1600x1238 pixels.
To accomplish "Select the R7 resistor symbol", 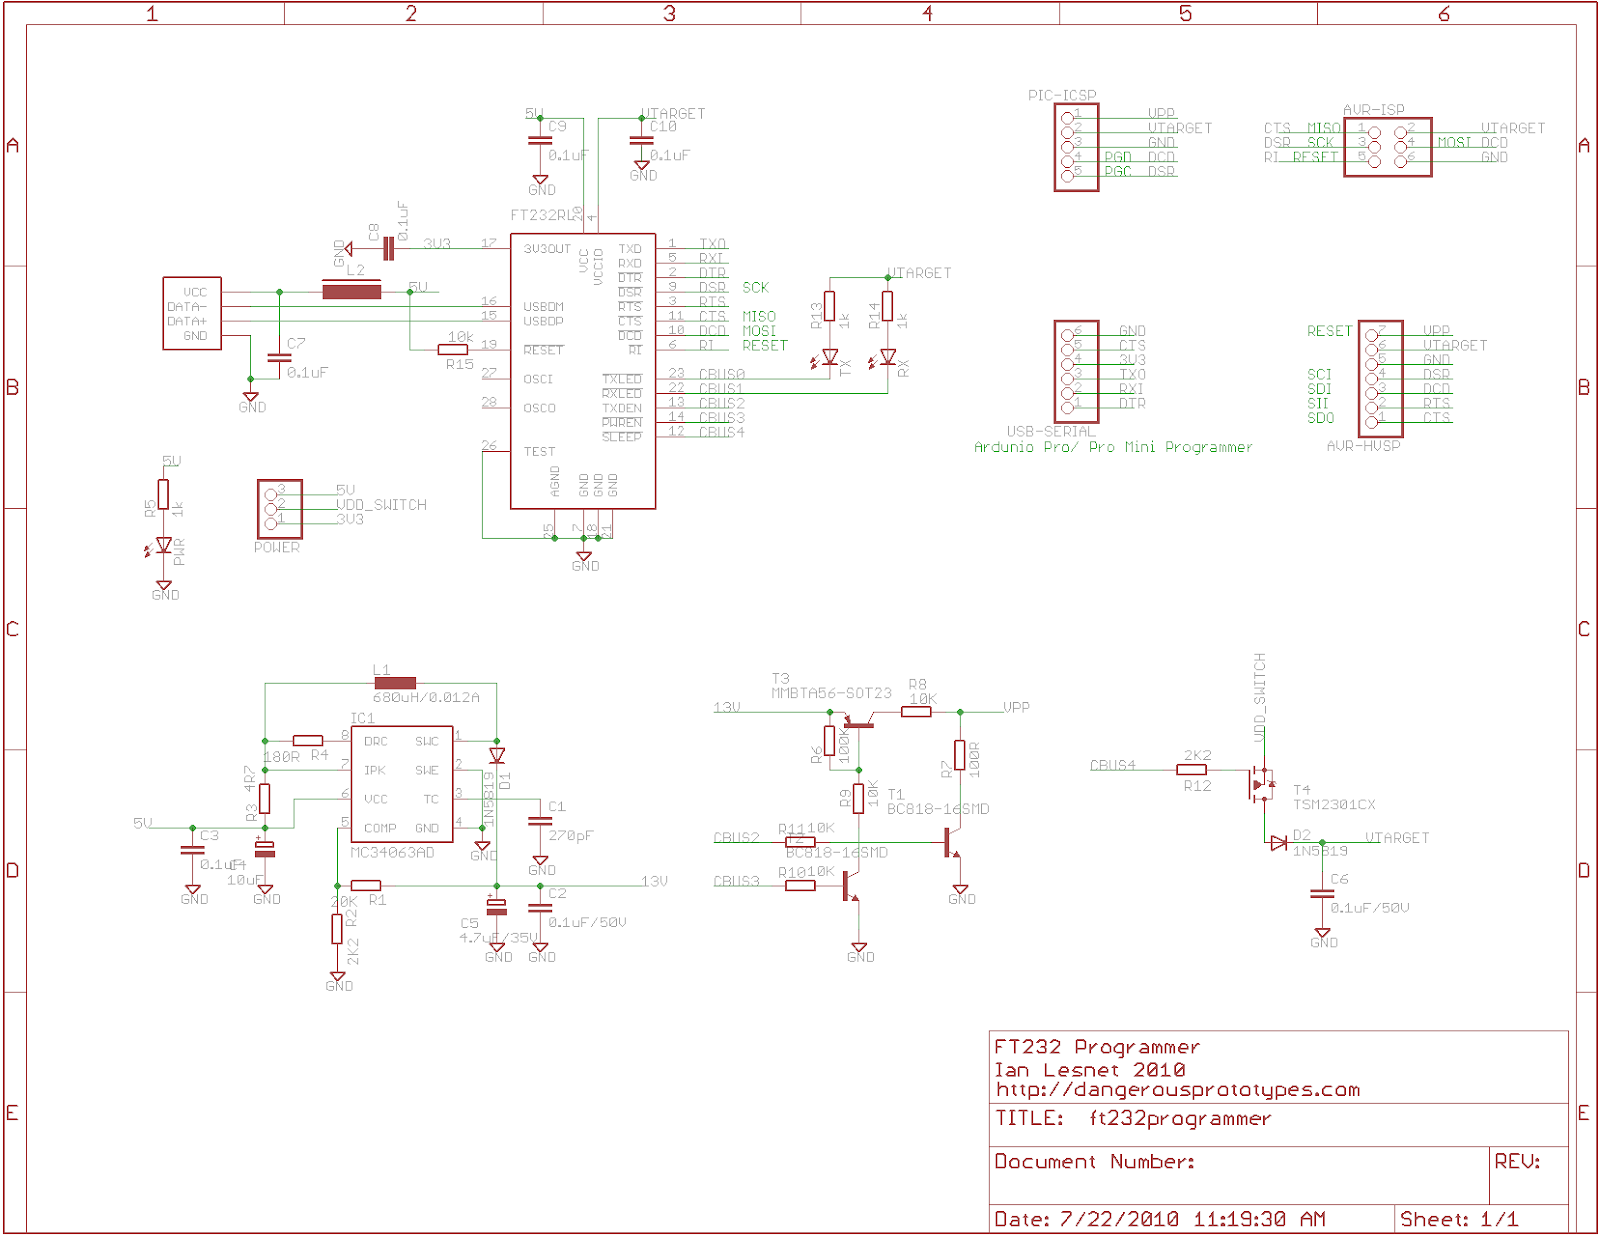I will [x=960, y=756].
